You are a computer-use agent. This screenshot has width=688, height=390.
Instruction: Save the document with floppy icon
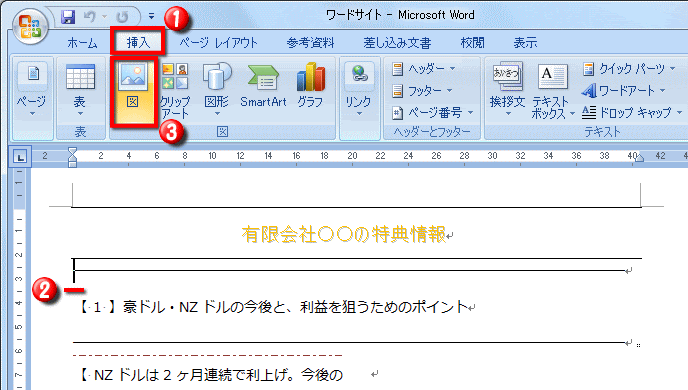(68, 17)
